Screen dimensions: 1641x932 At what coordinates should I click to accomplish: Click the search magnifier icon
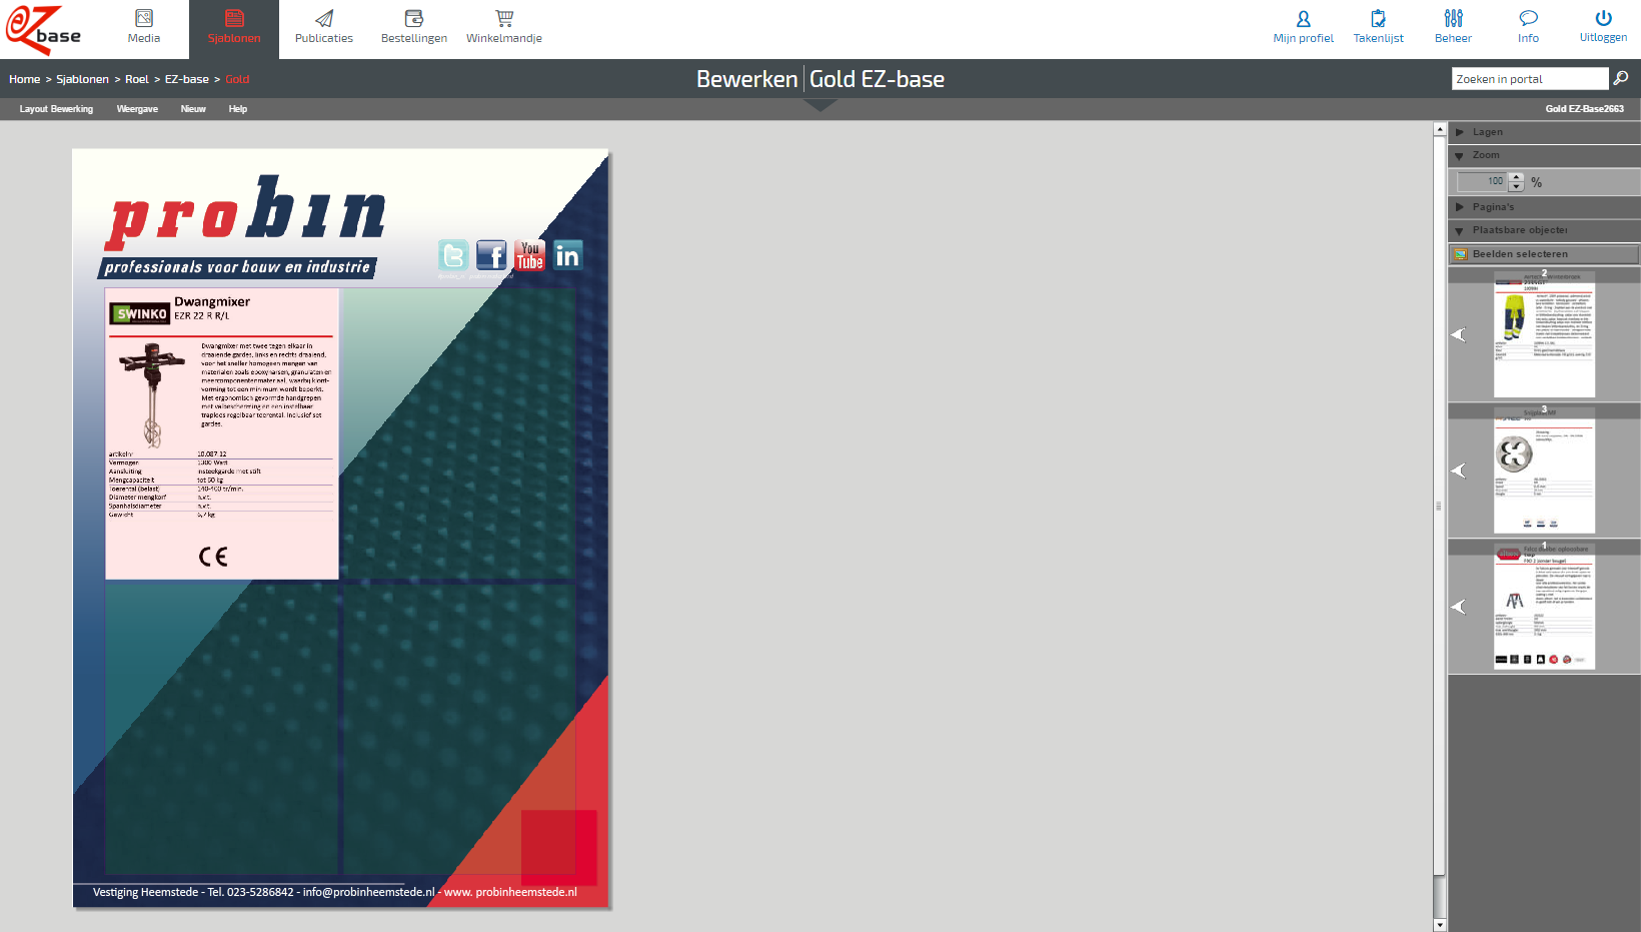tap(1621, 78)
